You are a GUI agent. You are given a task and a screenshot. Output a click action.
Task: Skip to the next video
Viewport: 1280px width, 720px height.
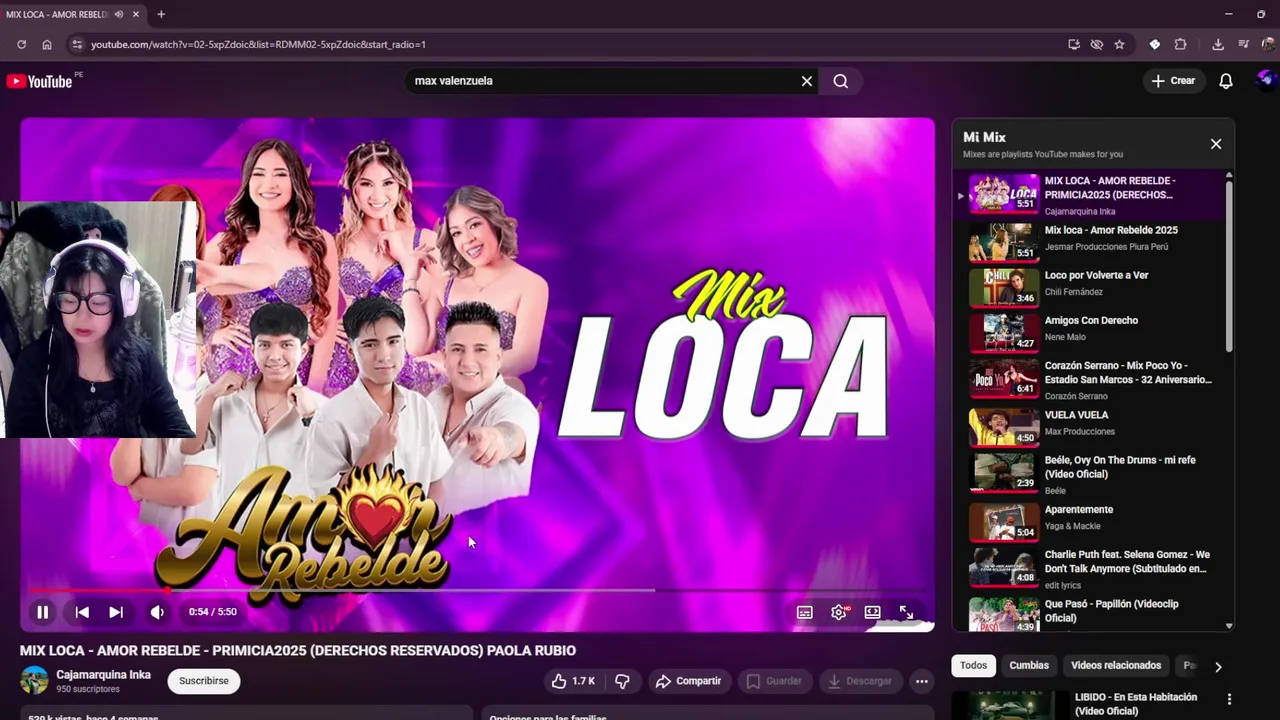[116, 612]
